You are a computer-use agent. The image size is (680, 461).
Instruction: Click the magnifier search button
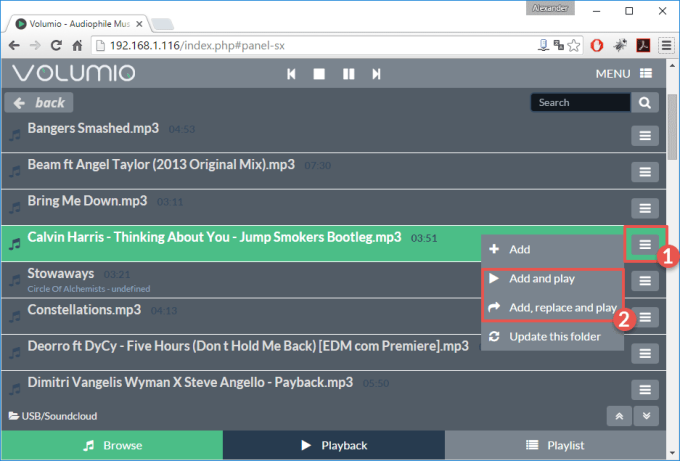click(x=645, y=102)
